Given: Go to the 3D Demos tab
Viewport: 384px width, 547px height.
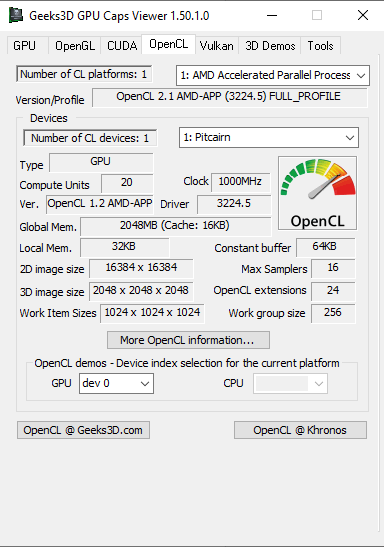Looking at the screenshot, I should click(x=270, y=46).
